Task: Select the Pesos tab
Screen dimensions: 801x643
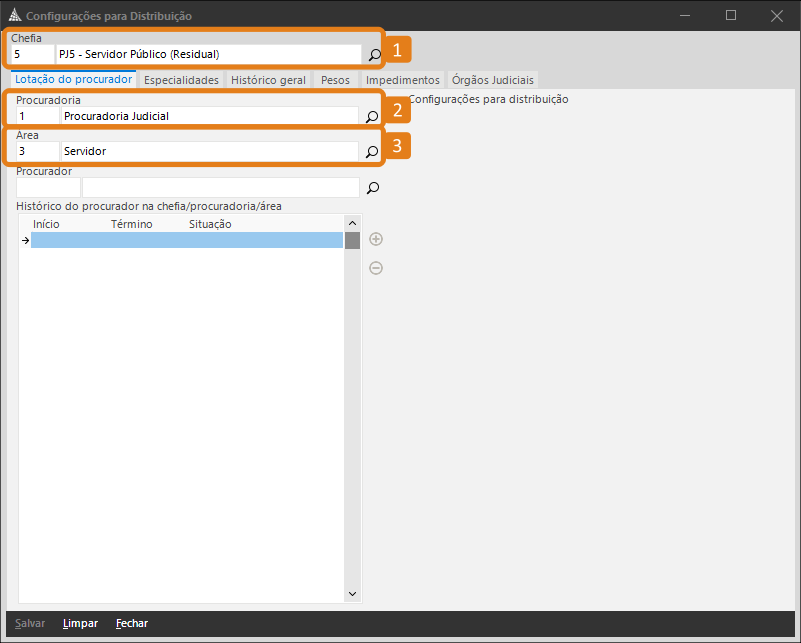Action: point(335,80)
